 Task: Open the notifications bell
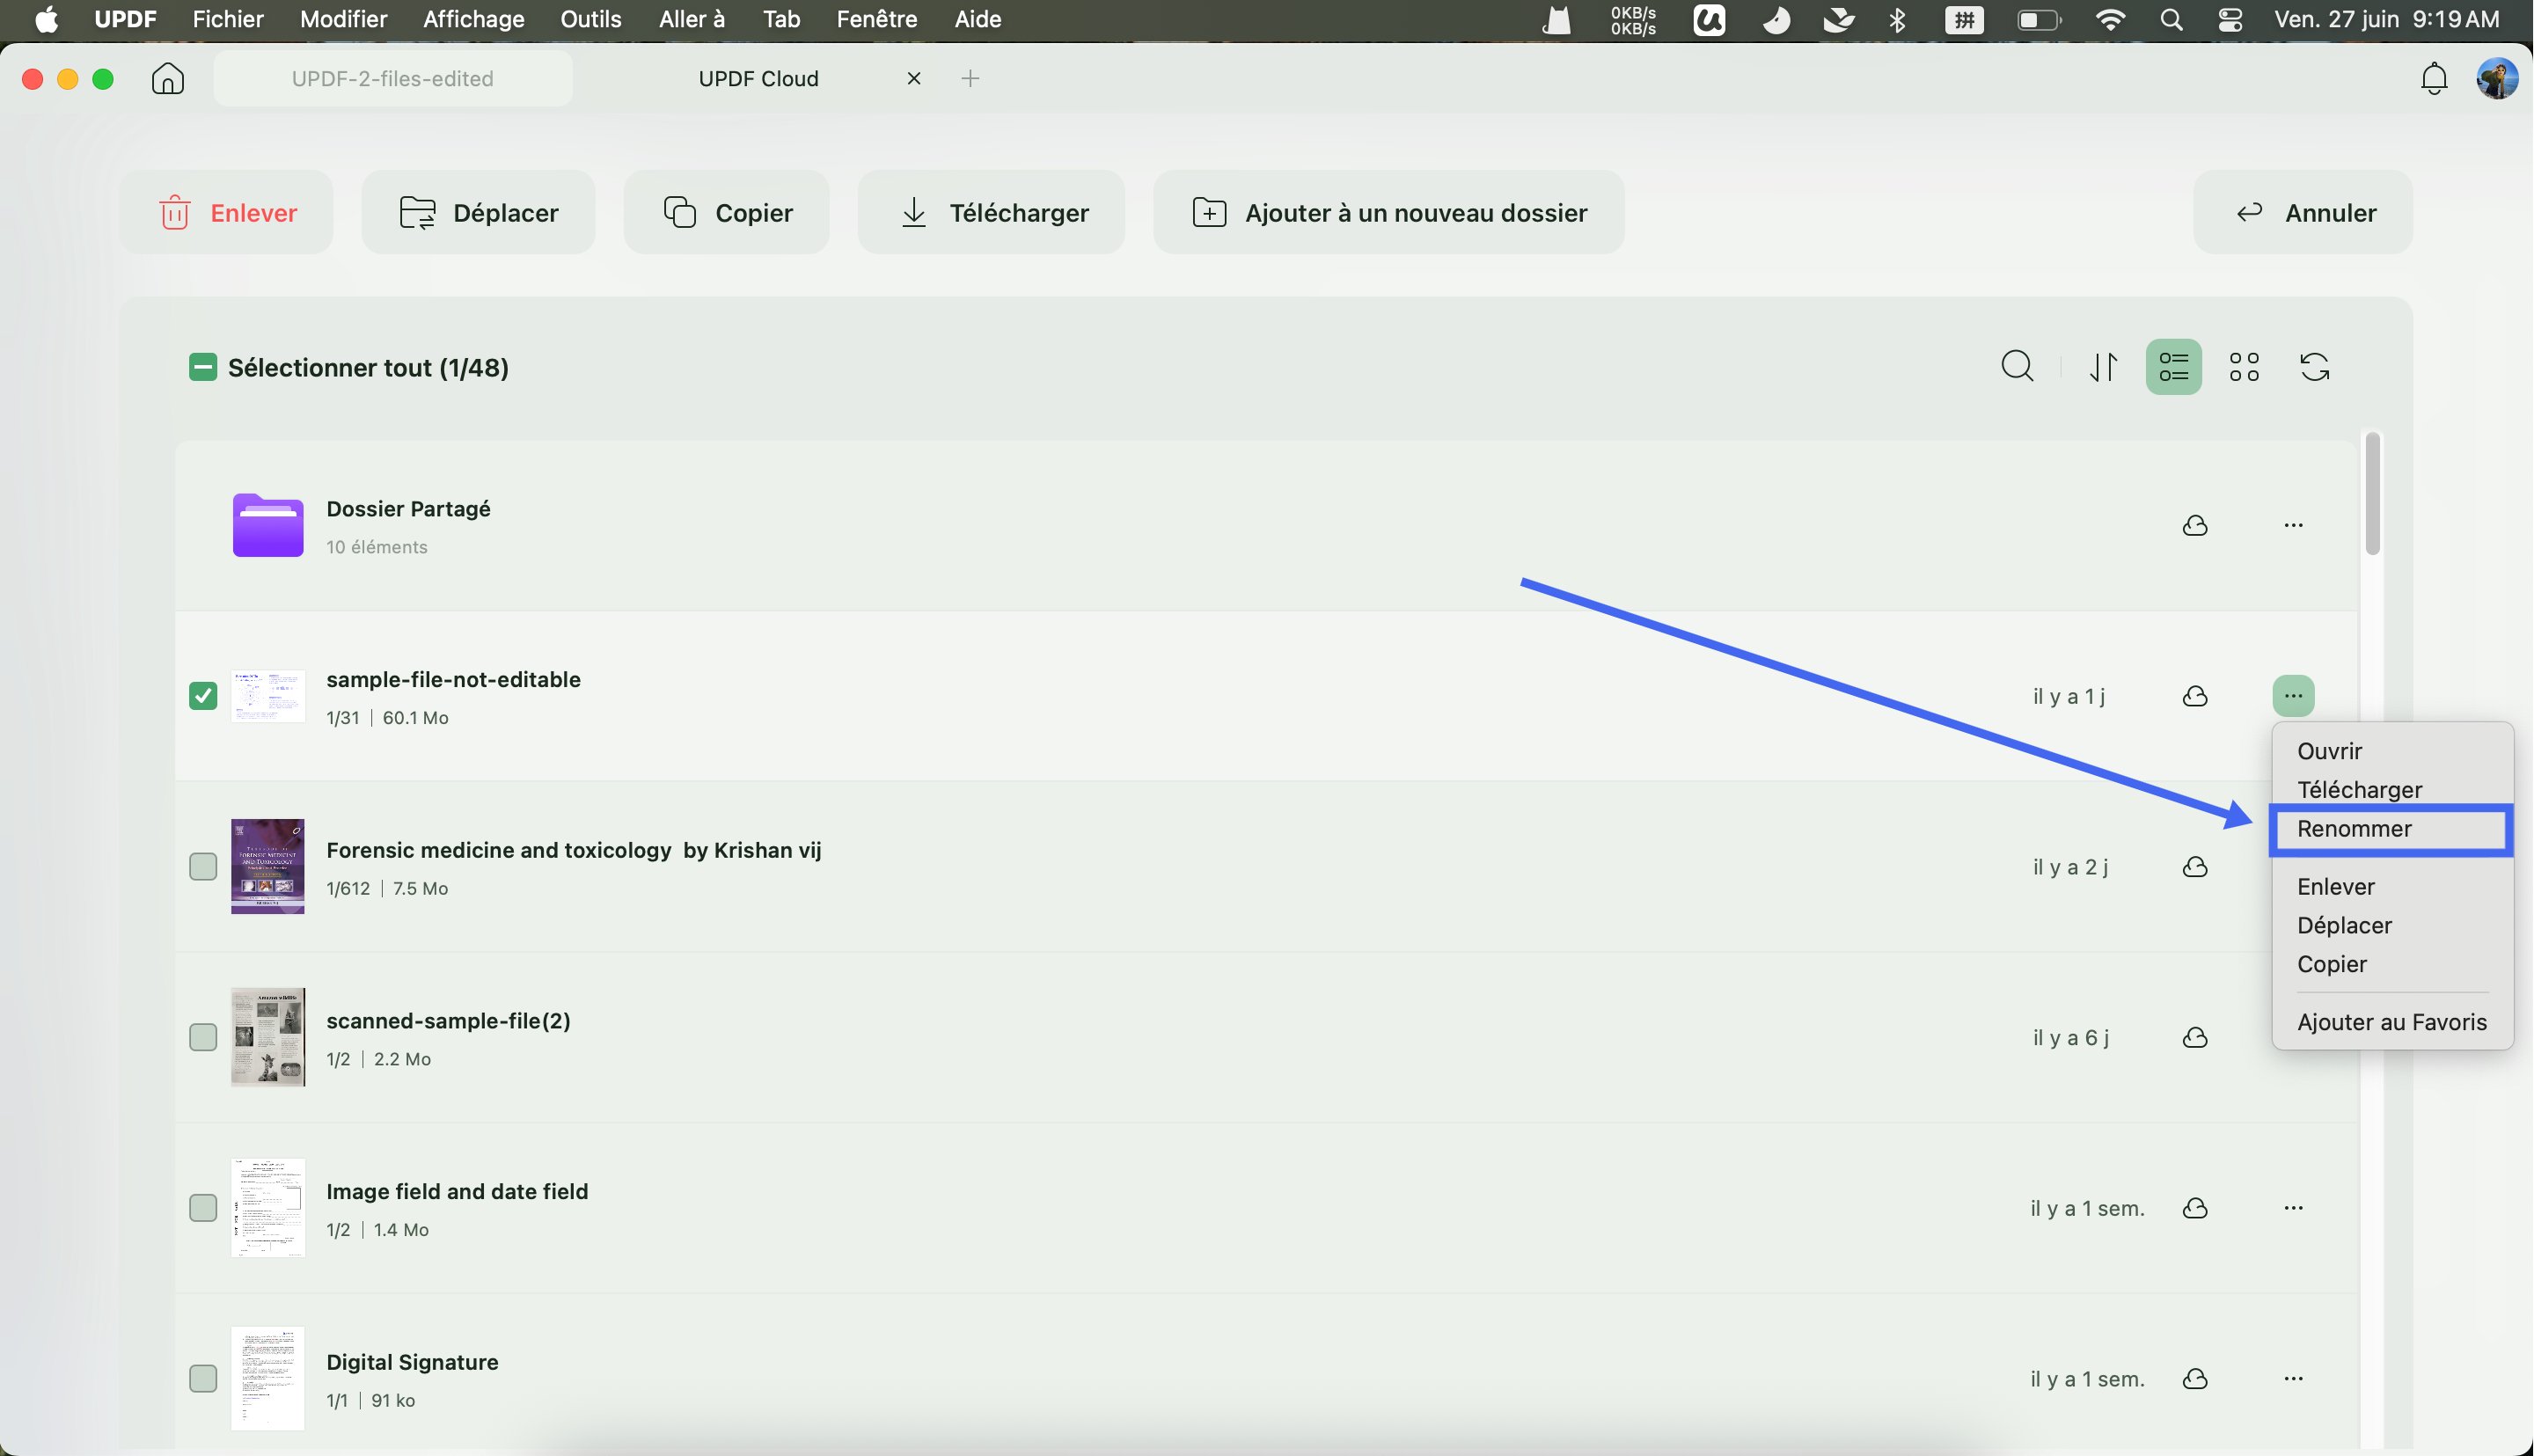pos(2434,78)
